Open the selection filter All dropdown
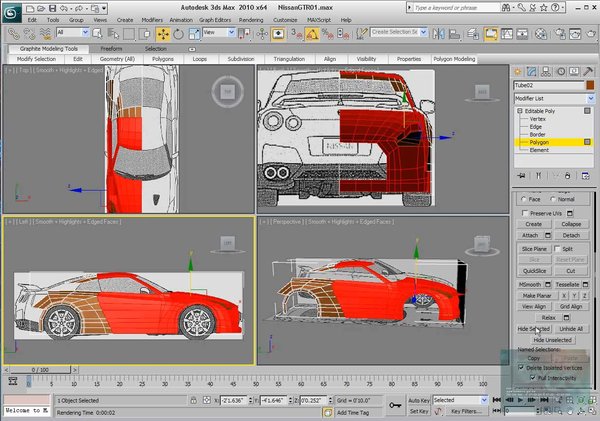 coord(73,33)
